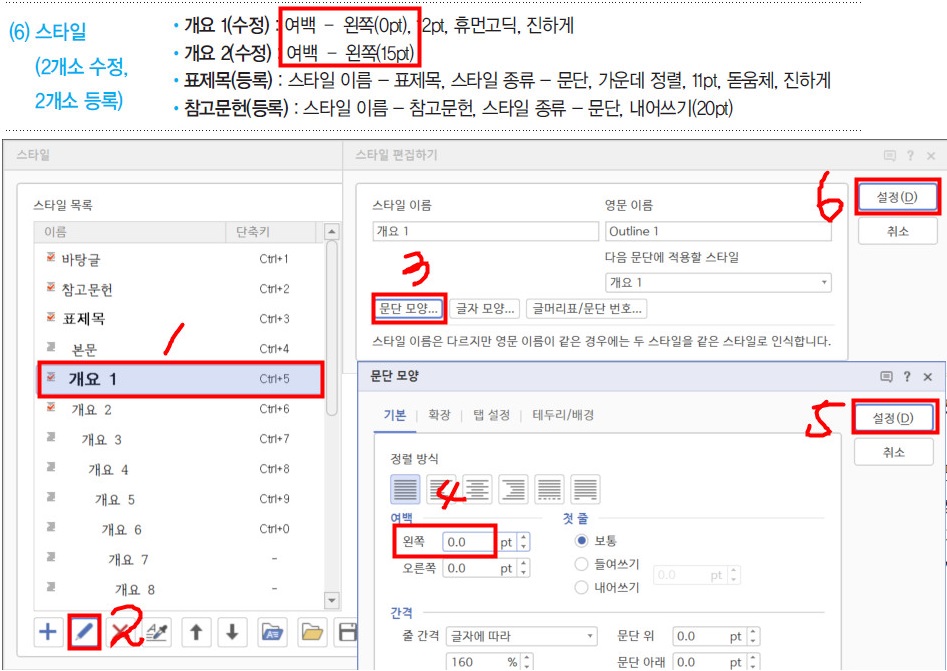Click the 왼쪽 margin input field
This screenshot has width=947, height=671.
click(x=469, y=542)
